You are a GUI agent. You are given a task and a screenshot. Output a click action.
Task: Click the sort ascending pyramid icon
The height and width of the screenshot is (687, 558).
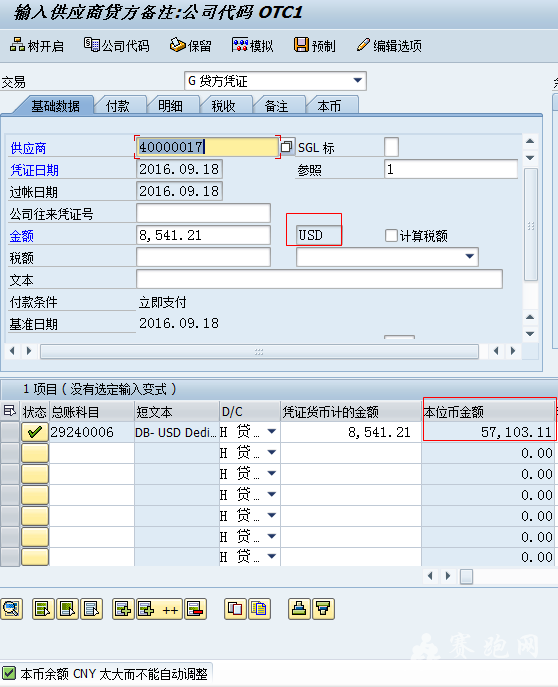click(299, 609)
